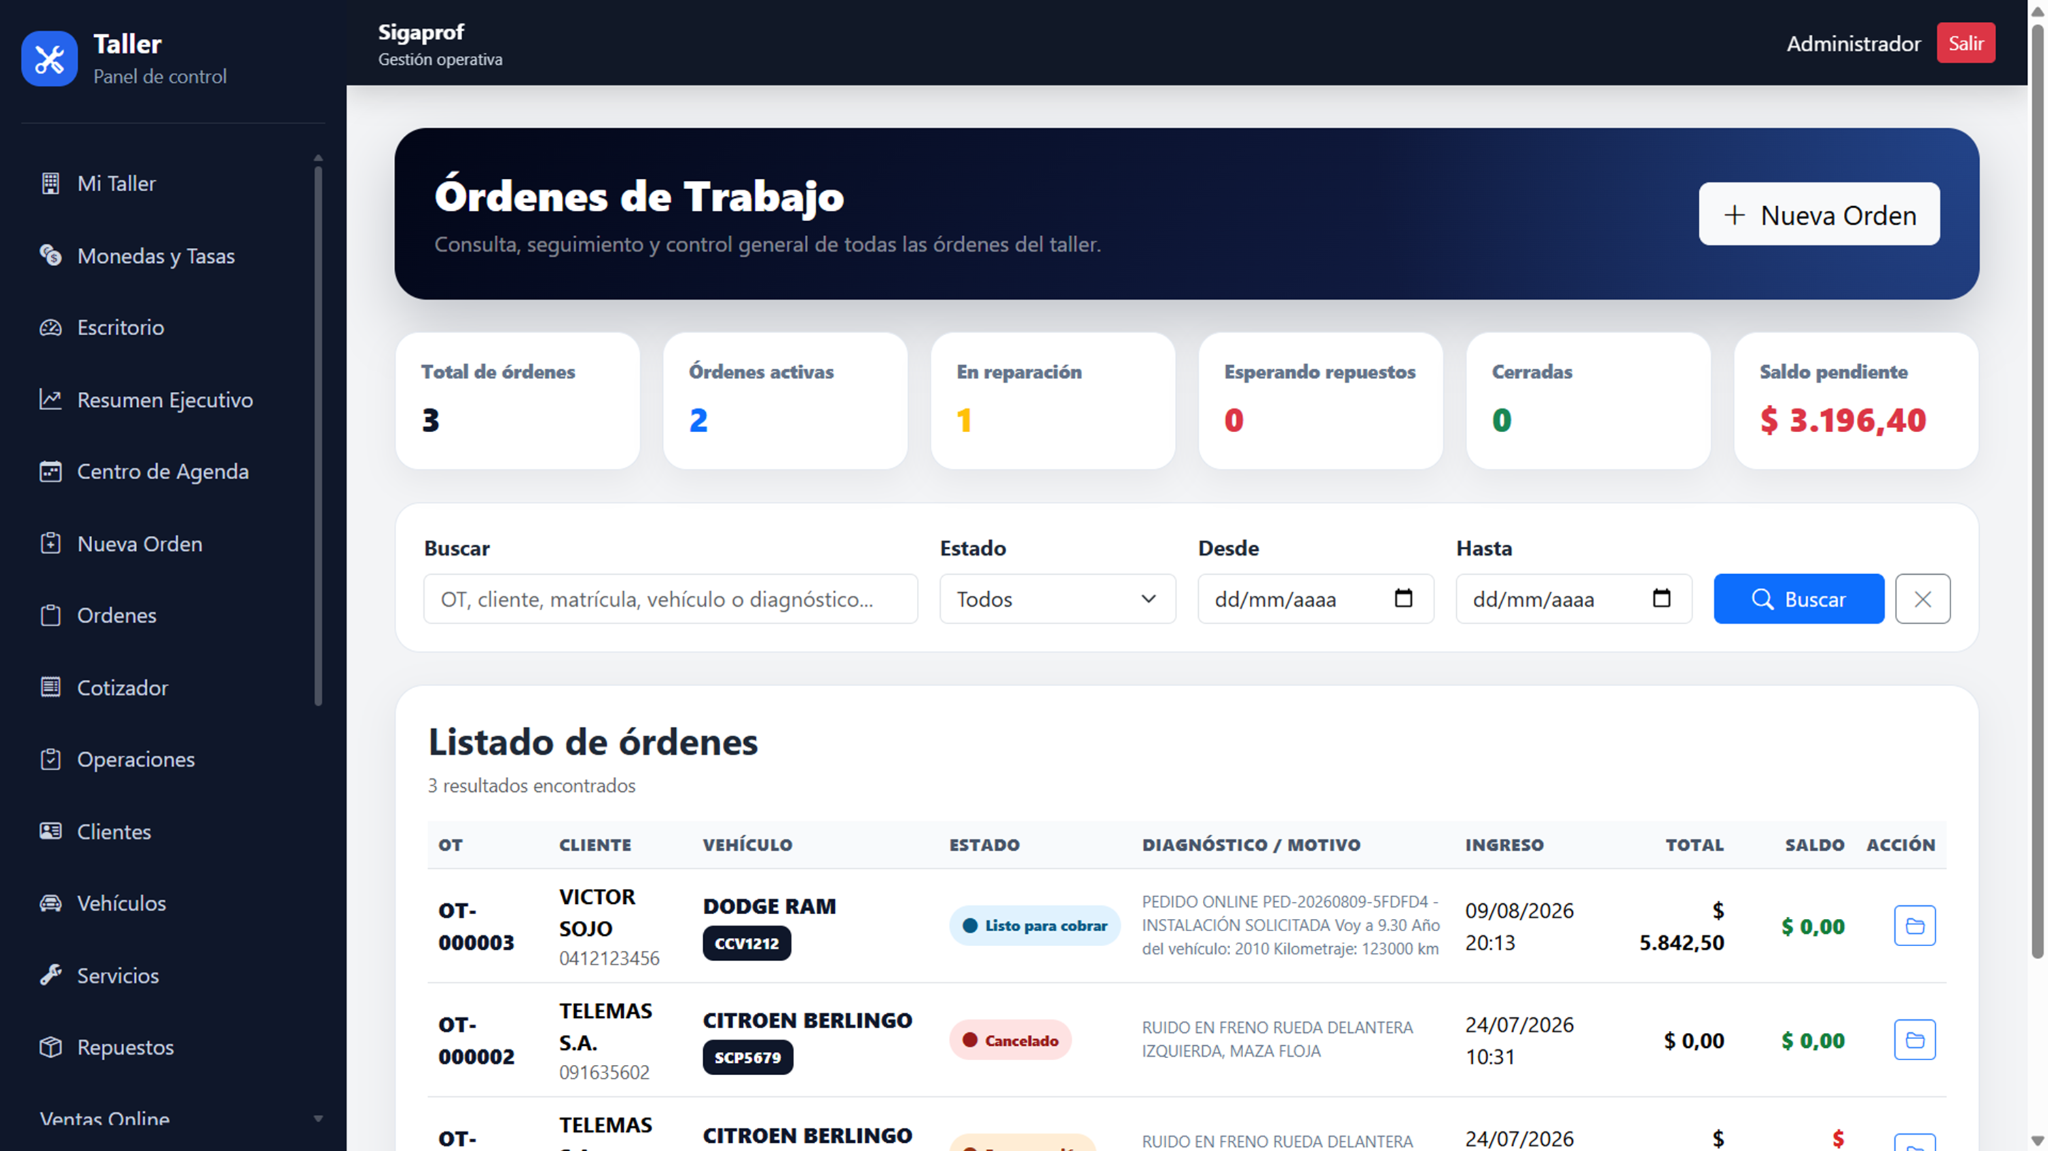Open the Estado dropdown showing Todos
This screenshot has width=2048, height=1151.
coord(1057,599)
